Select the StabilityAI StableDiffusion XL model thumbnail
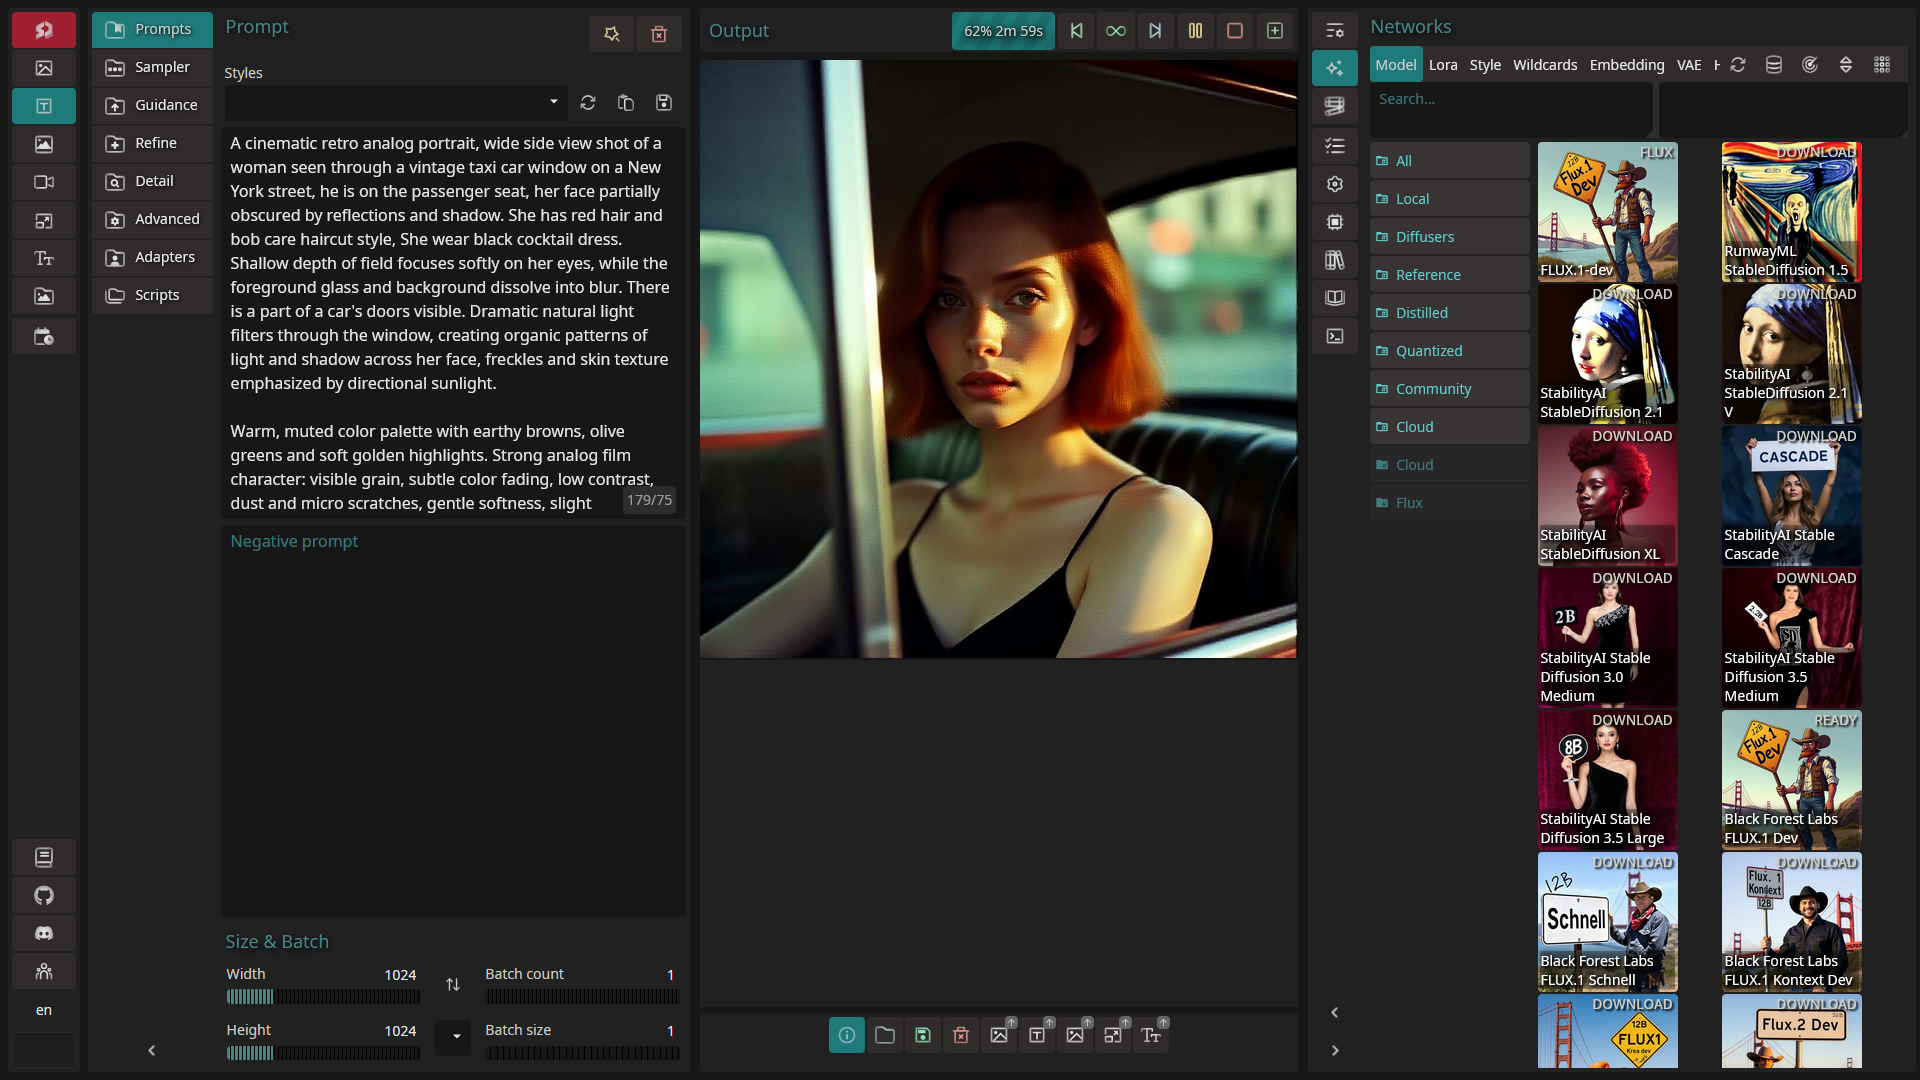This screenshot has height=1080, width=1920. coord(1608,496)
